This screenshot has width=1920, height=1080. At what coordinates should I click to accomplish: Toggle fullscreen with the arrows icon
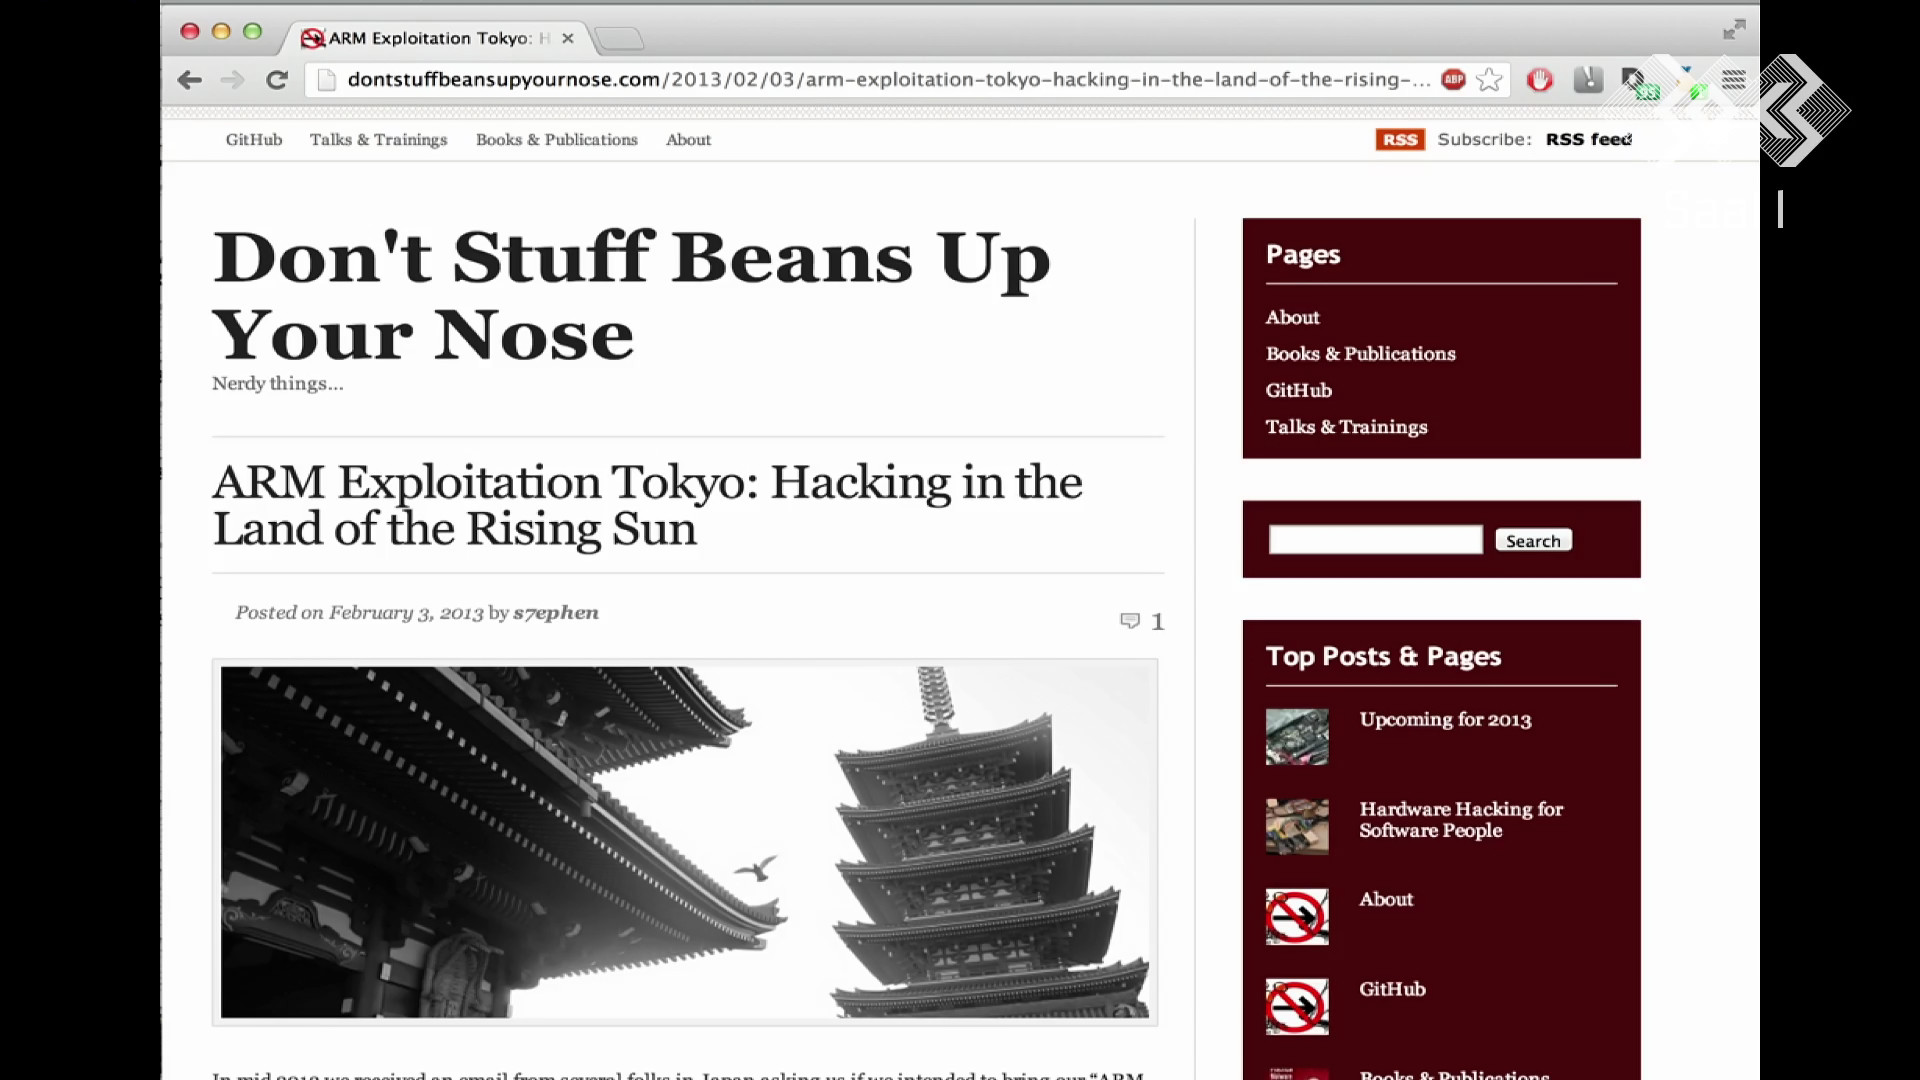coord(1734,30)
